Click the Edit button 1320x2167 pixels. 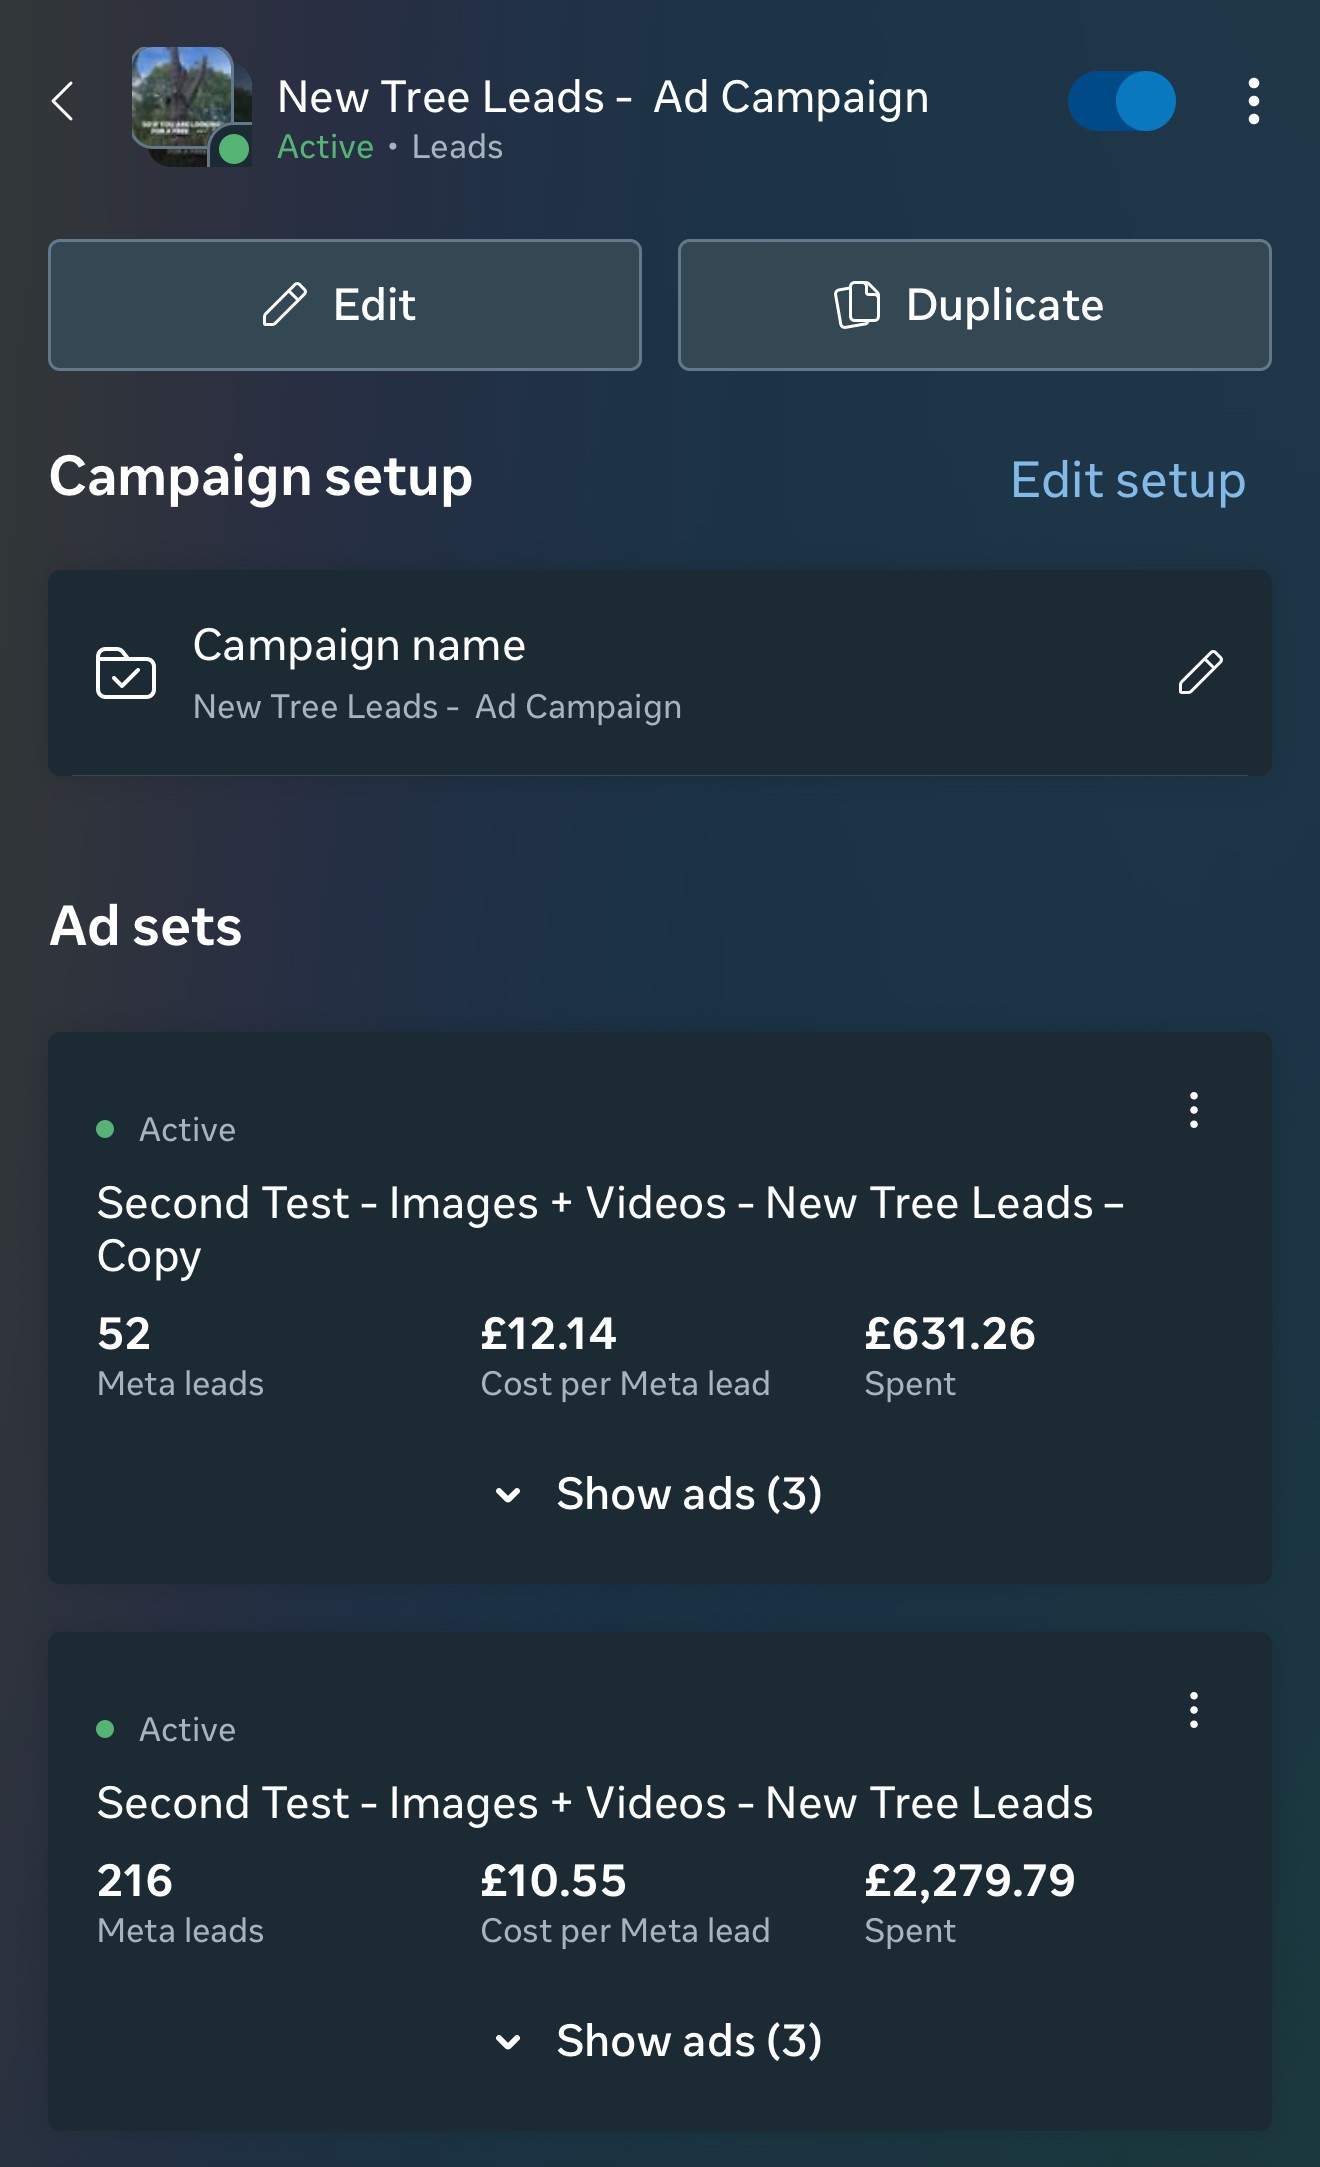(345, 305)
